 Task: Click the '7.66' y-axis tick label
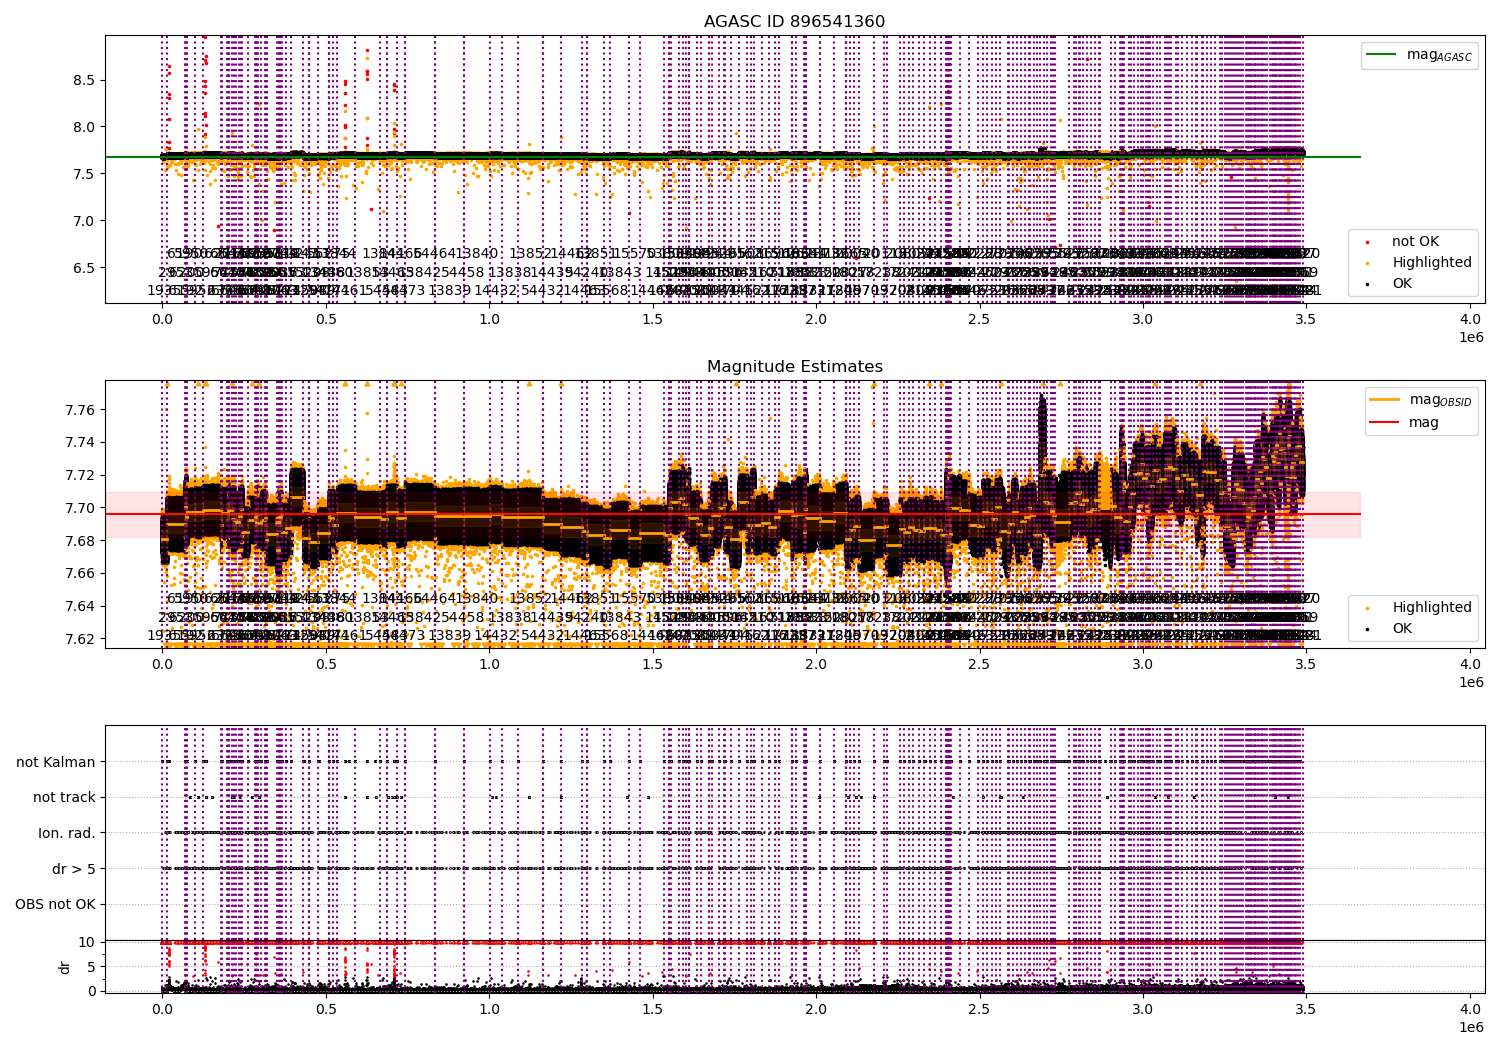point(79,573)
